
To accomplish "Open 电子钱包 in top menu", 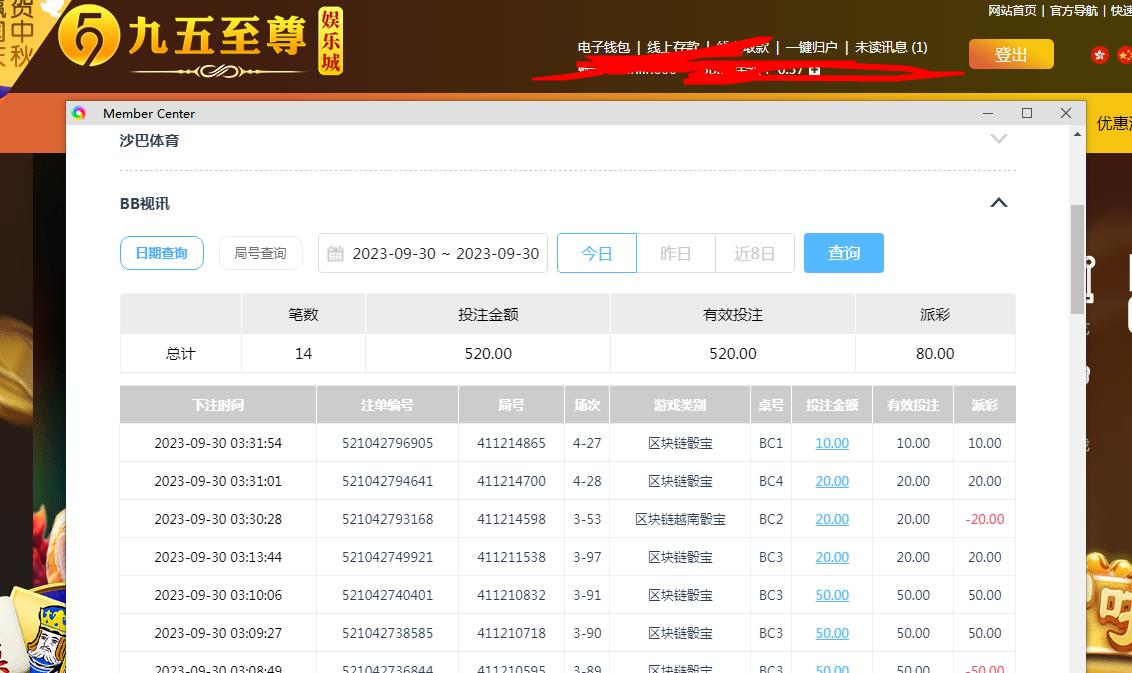I will point(604,47).
